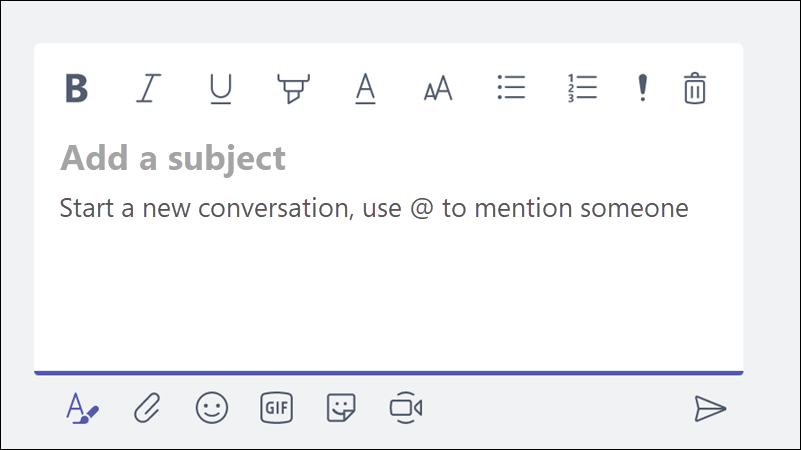Toggle italic formatting

click(x=148, y=88)
